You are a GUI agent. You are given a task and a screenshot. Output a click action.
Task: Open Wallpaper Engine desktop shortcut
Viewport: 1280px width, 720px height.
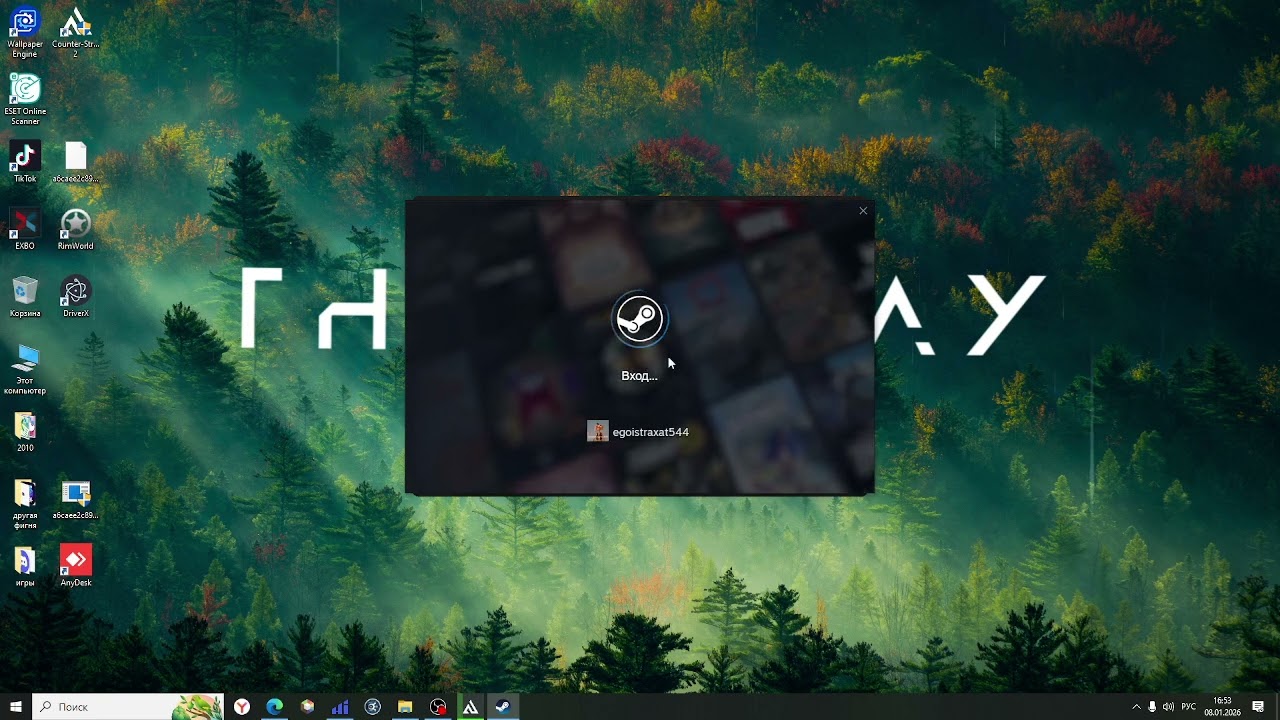point(25,31)
